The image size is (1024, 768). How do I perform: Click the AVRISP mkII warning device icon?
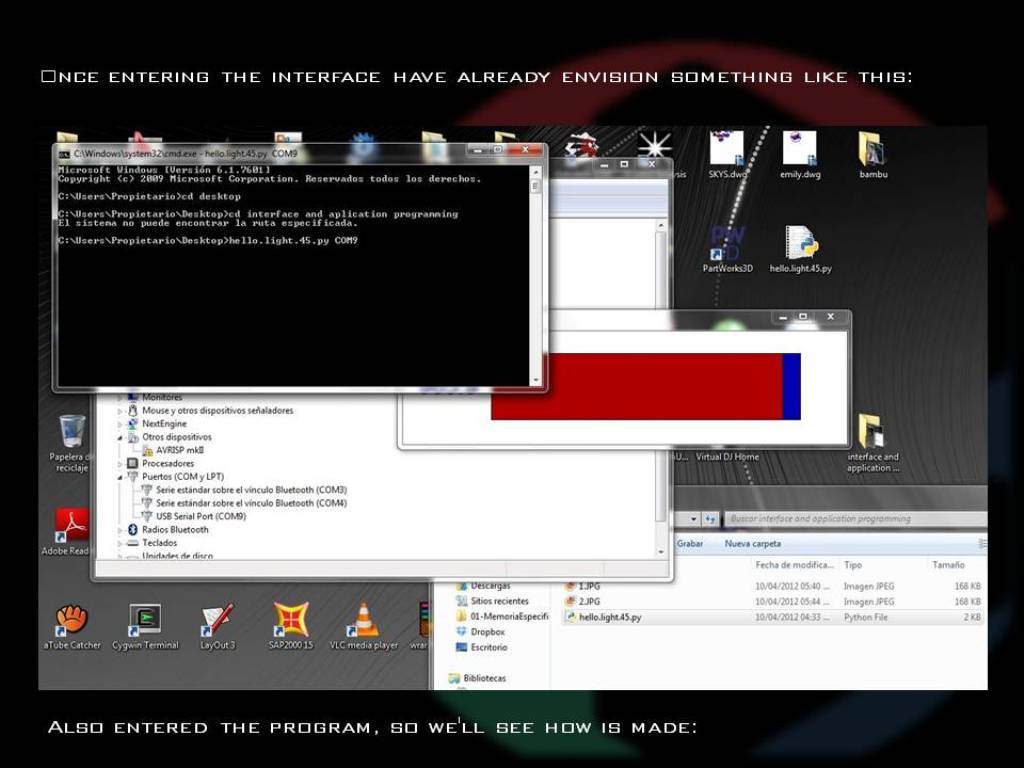148,451
